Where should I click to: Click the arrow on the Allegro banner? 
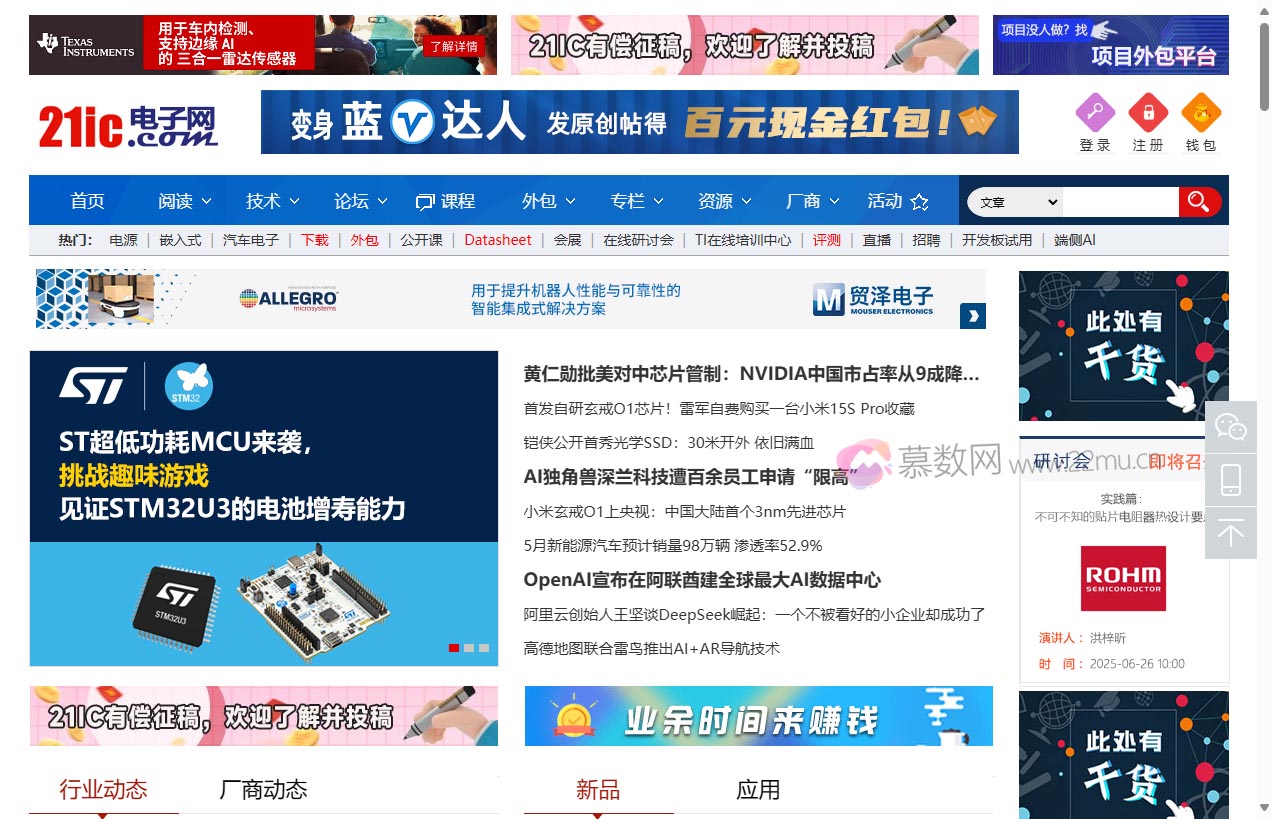(x=972, y=316)
